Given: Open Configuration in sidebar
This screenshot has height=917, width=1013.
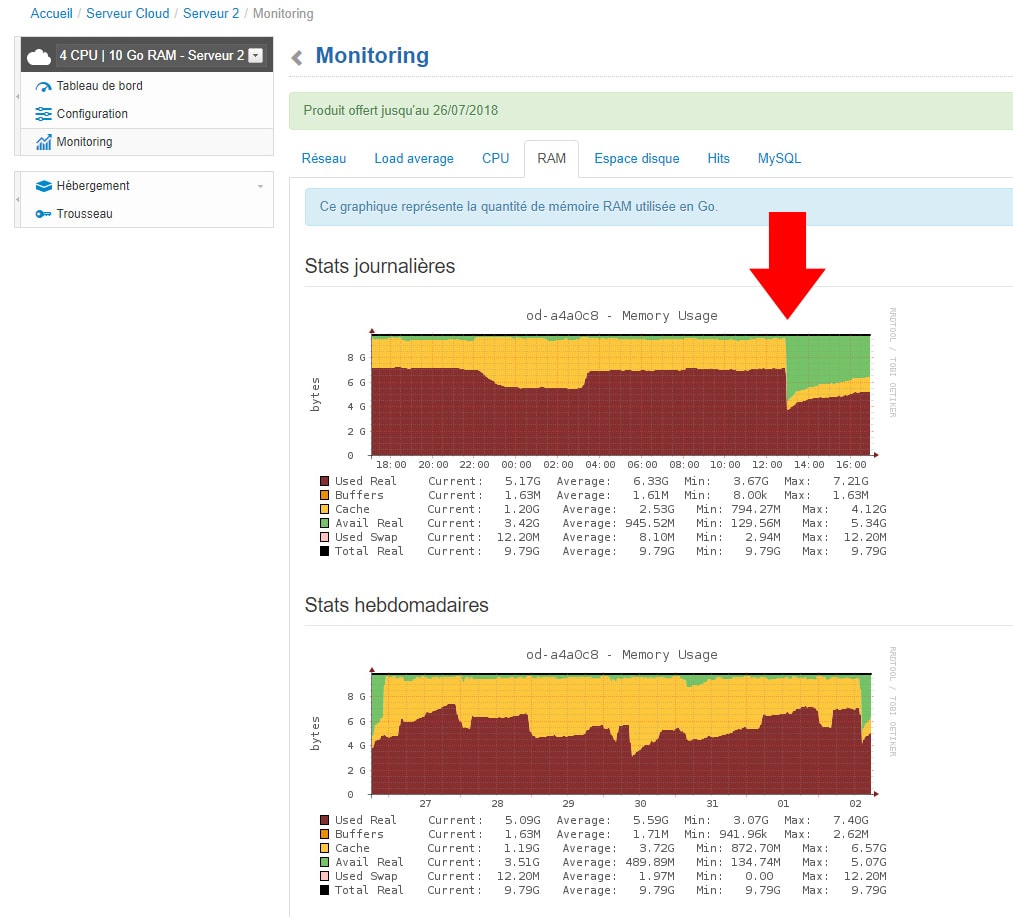Looking at the screenshot, I should coord(92,114).
